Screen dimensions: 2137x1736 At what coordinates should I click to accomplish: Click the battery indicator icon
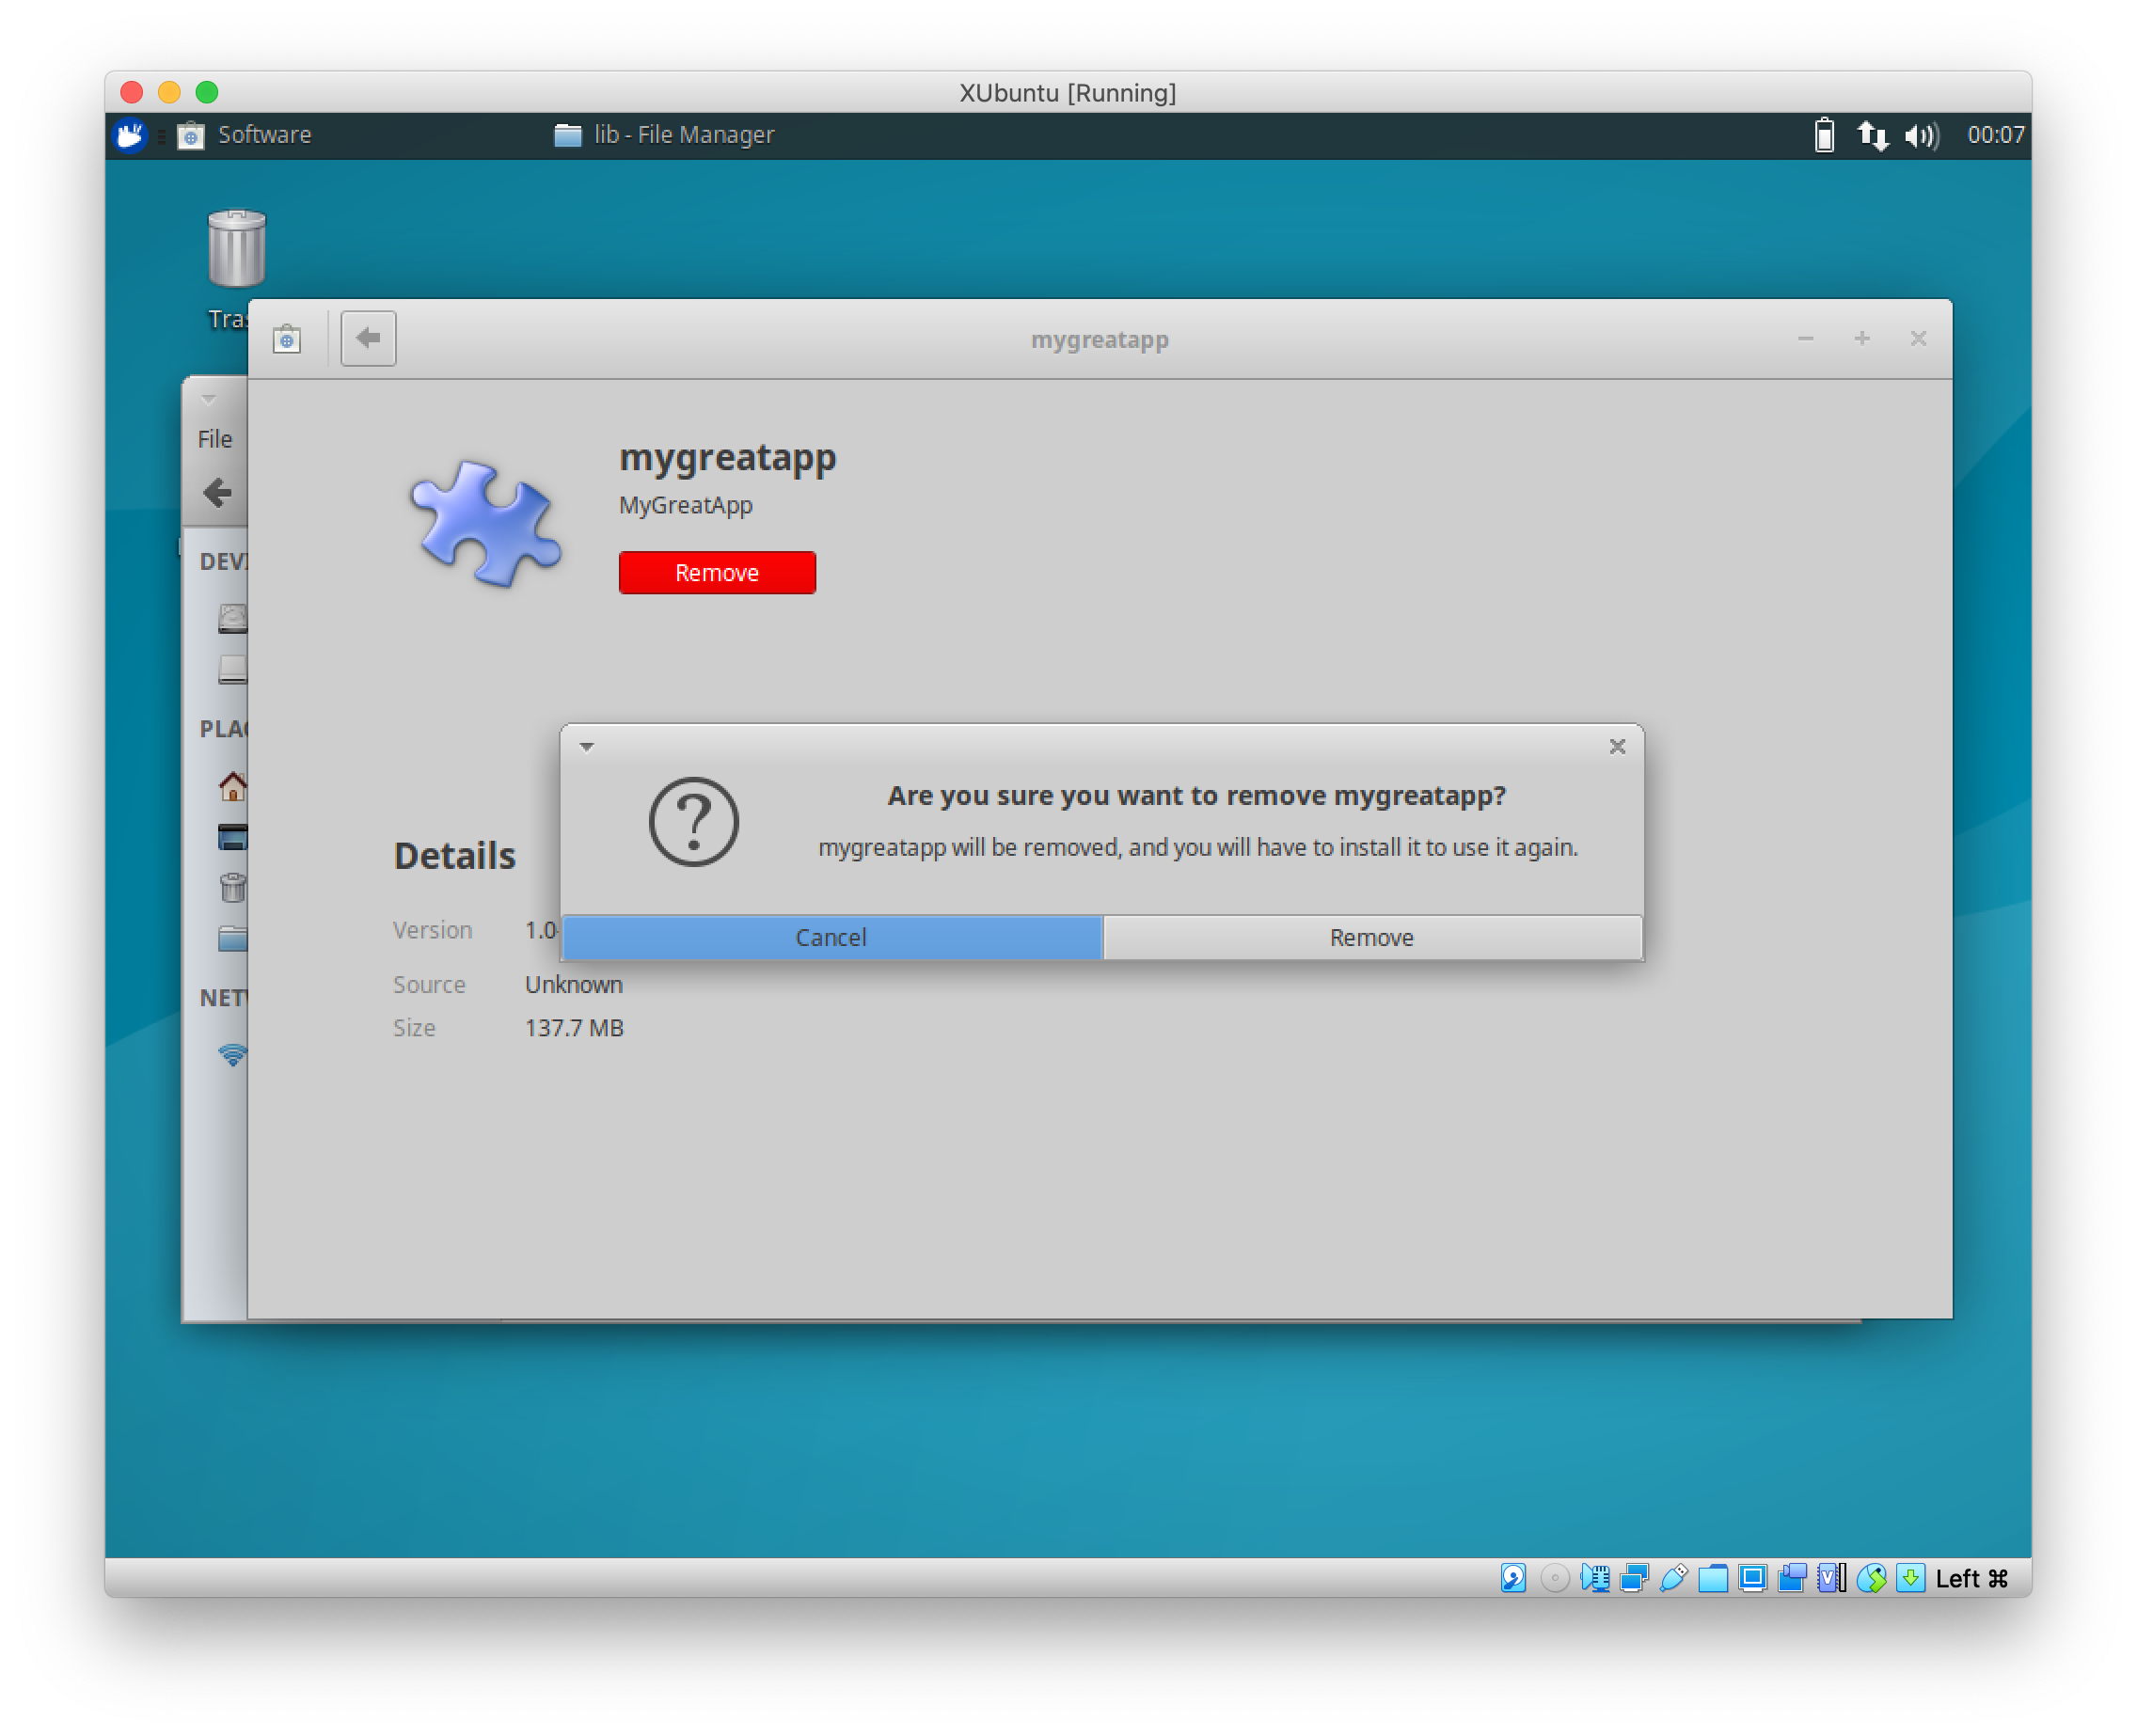point(1824,134)
